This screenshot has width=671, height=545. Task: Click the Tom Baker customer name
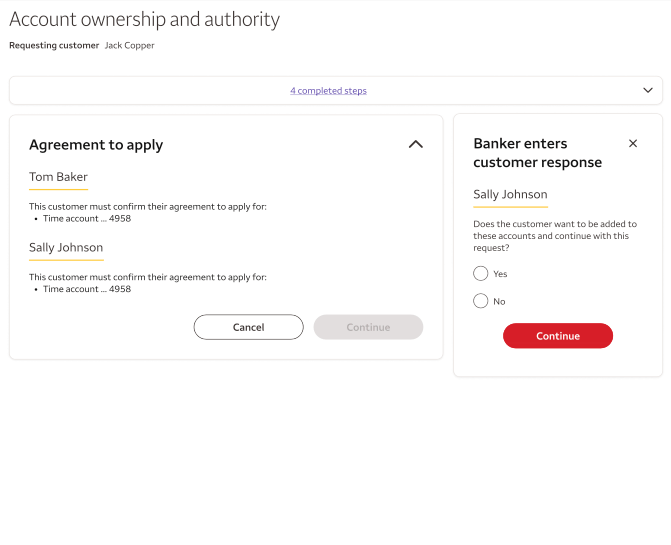58,177
